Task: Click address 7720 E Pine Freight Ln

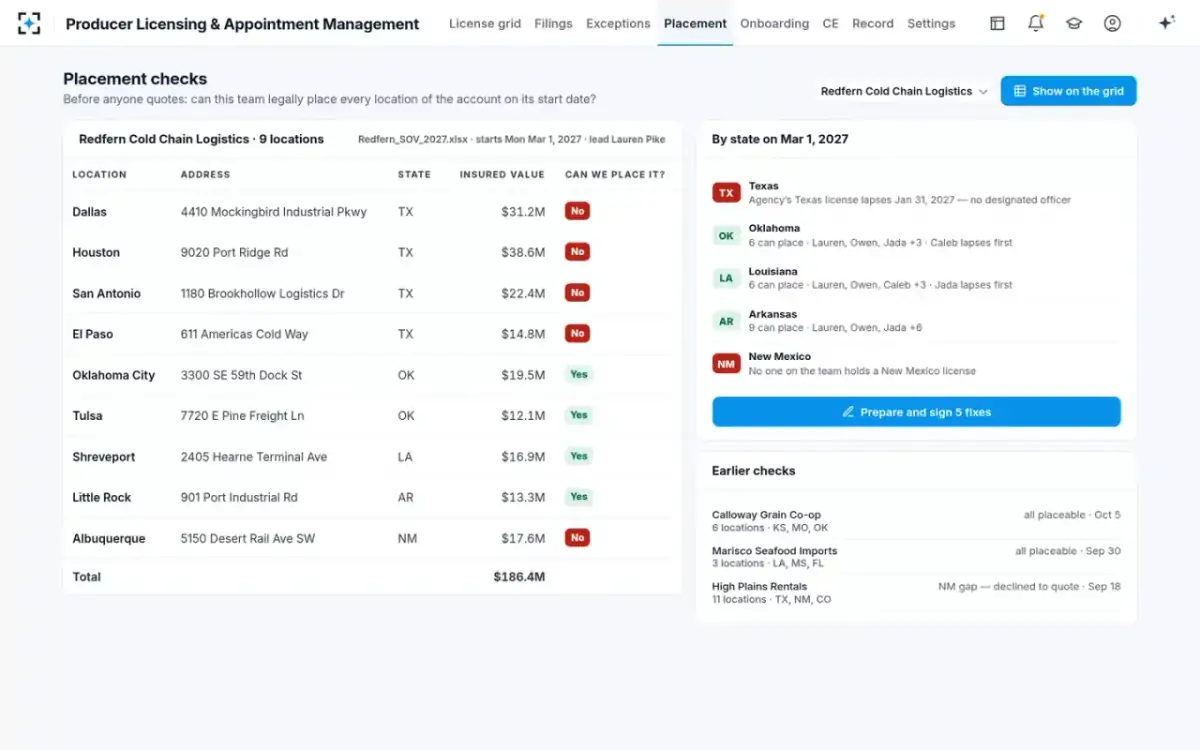Action: point(242,416)
